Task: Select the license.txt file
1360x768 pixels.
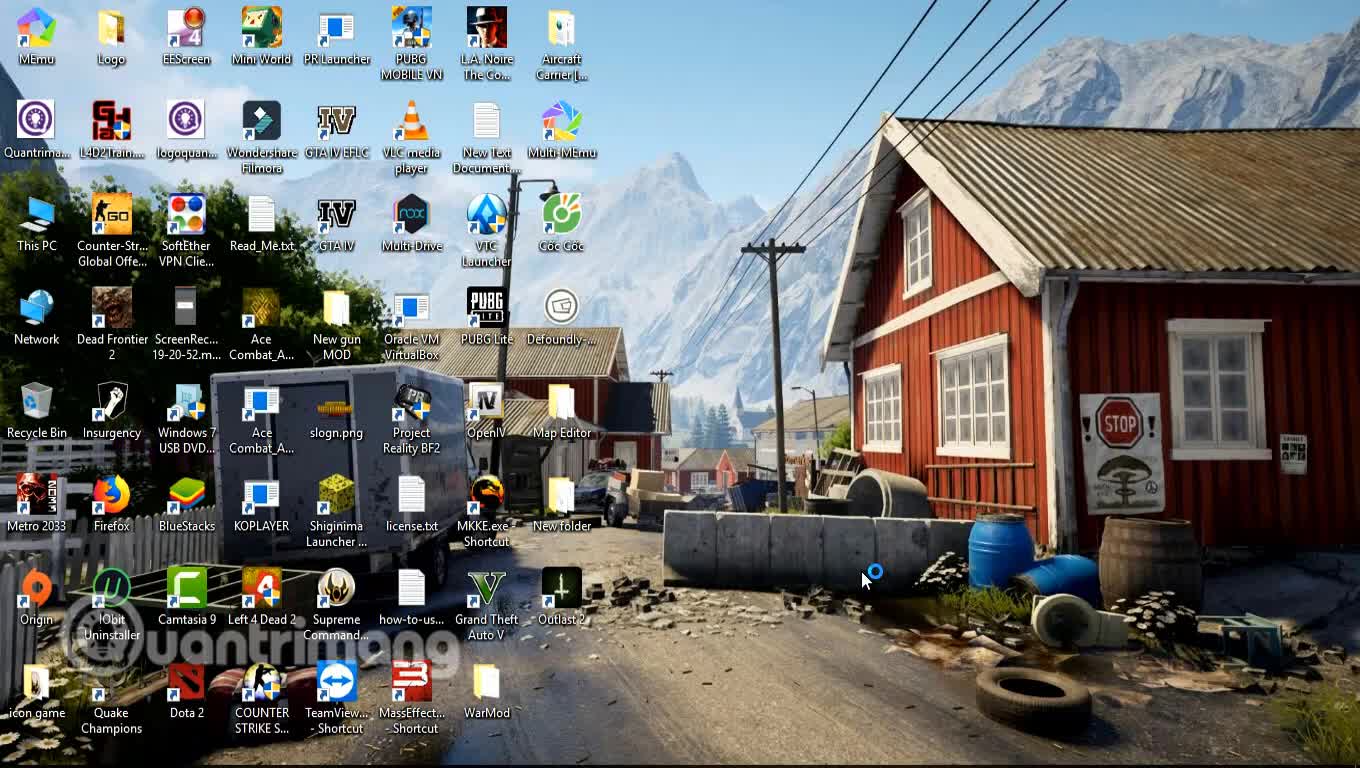Action: tap(412, 503)
